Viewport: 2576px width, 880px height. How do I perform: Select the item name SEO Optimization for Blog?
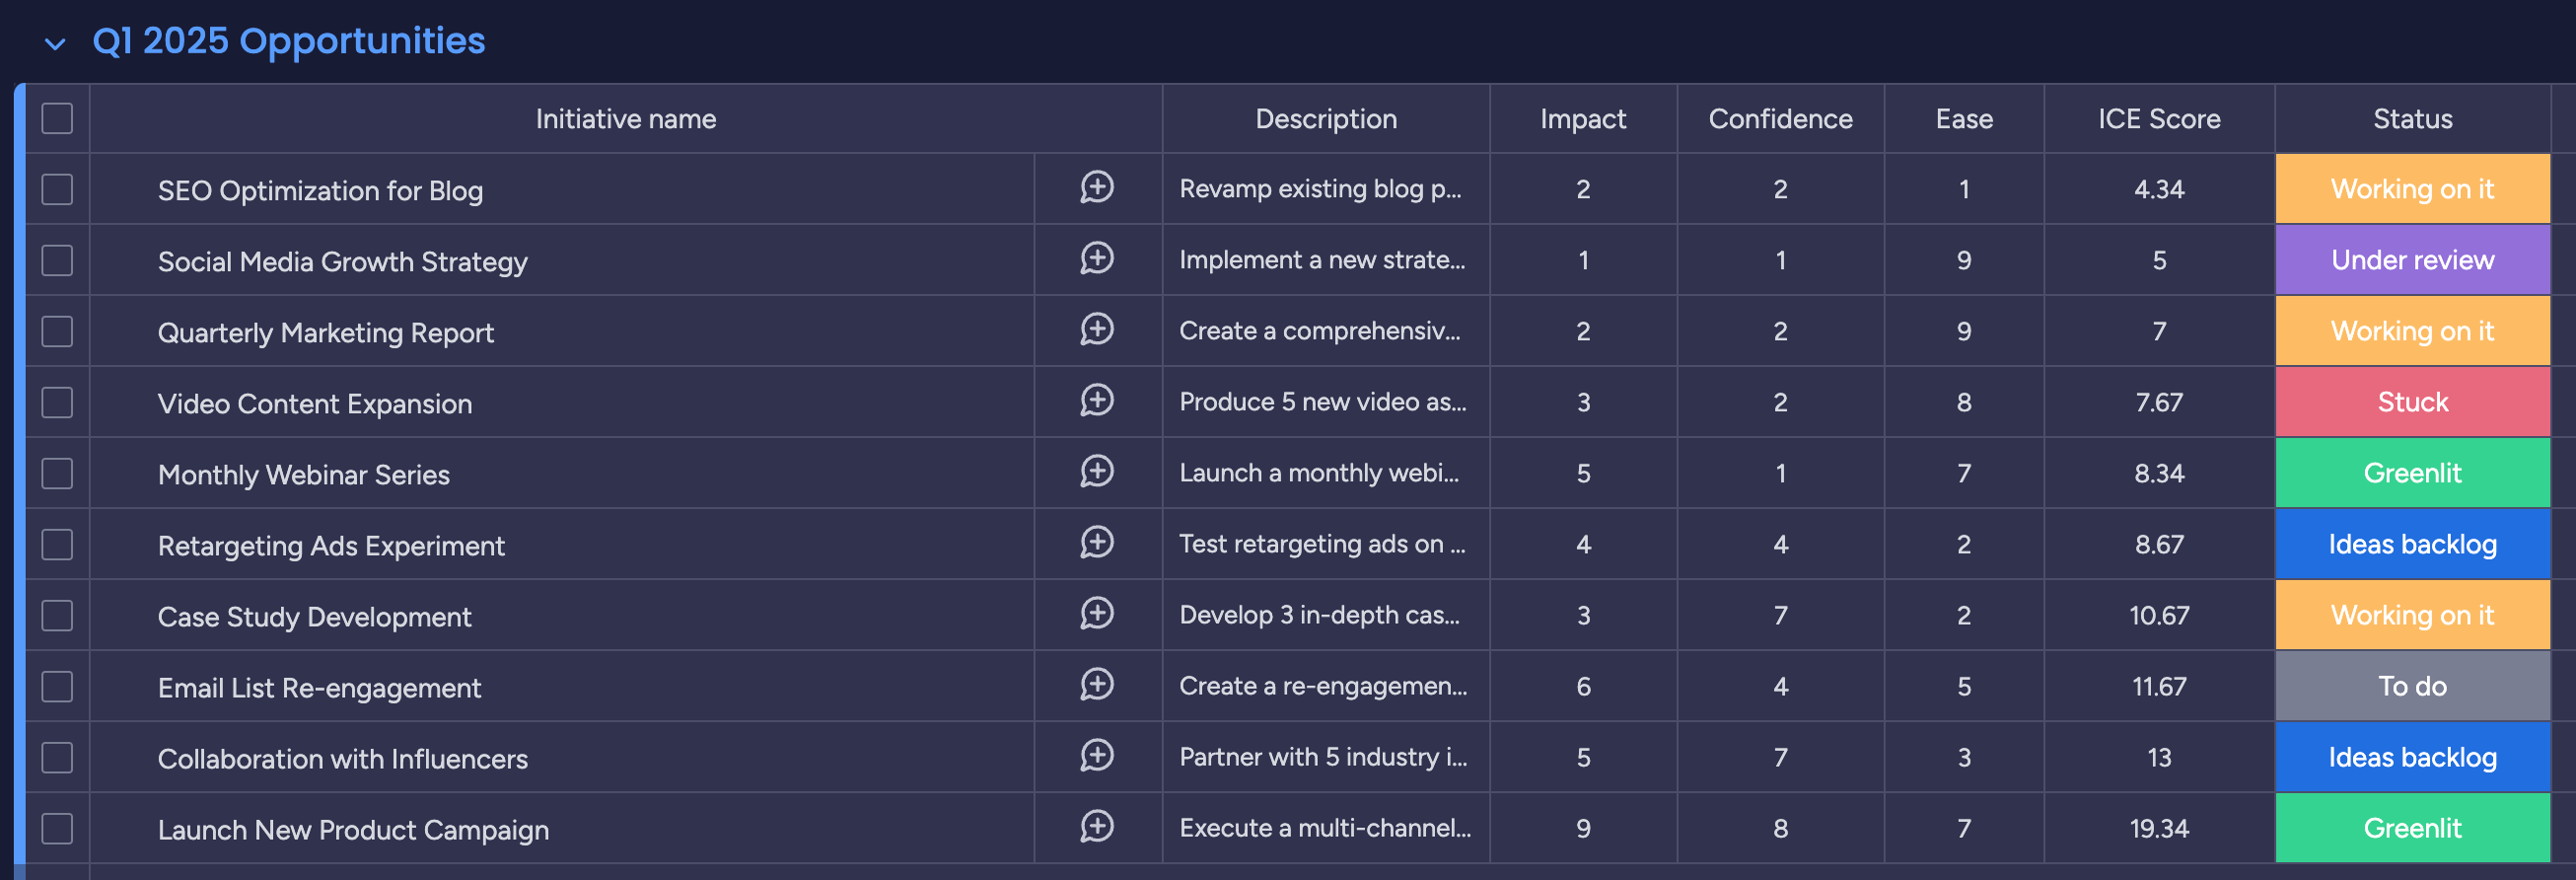[320, 190]
